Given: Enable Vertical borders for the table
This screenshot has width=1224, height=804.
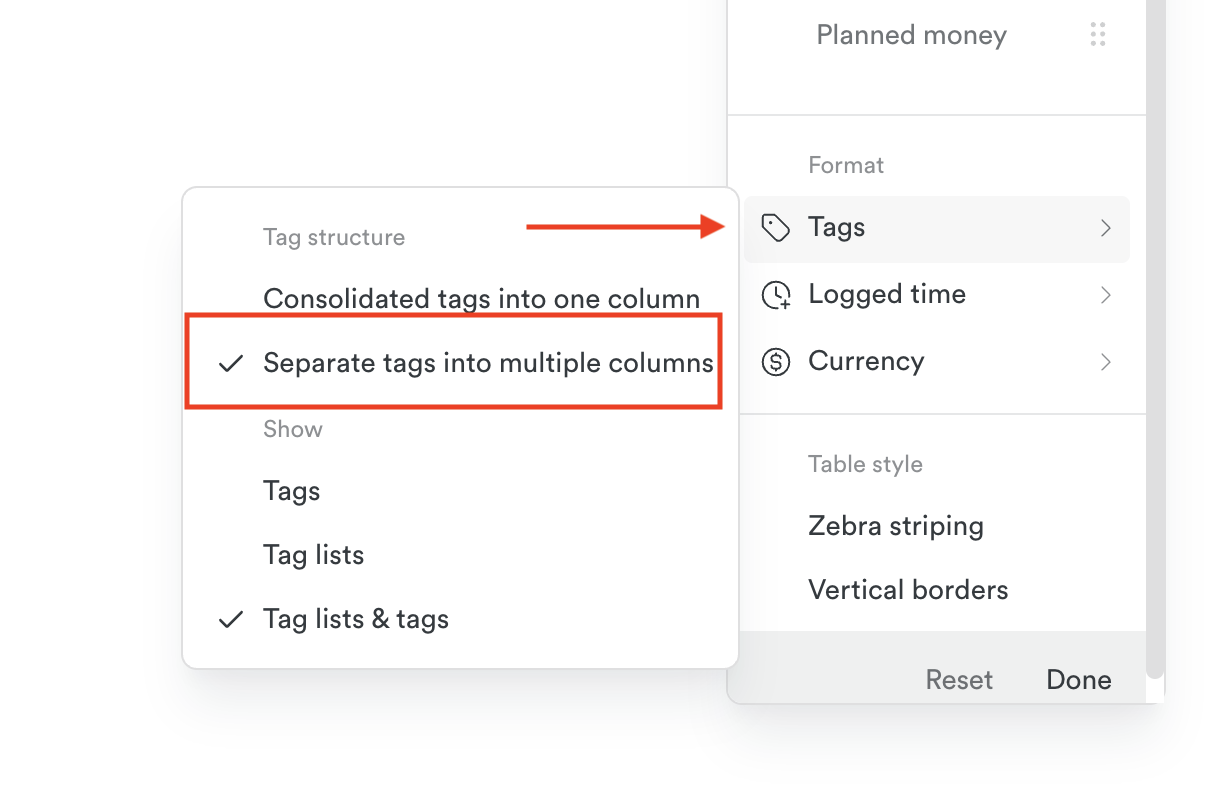Looking at the screenshot, I should pyautogui.click(x=907, y=589).
